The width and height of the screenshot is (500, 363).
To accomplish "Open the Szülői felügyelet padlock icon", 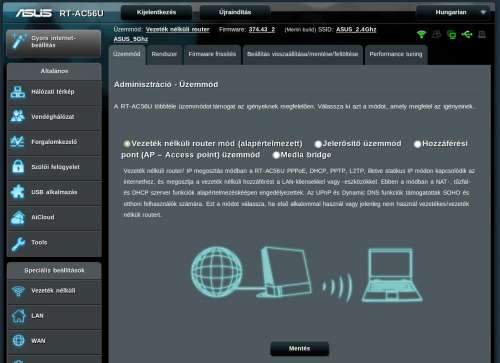I will click(x=18, y=167).
